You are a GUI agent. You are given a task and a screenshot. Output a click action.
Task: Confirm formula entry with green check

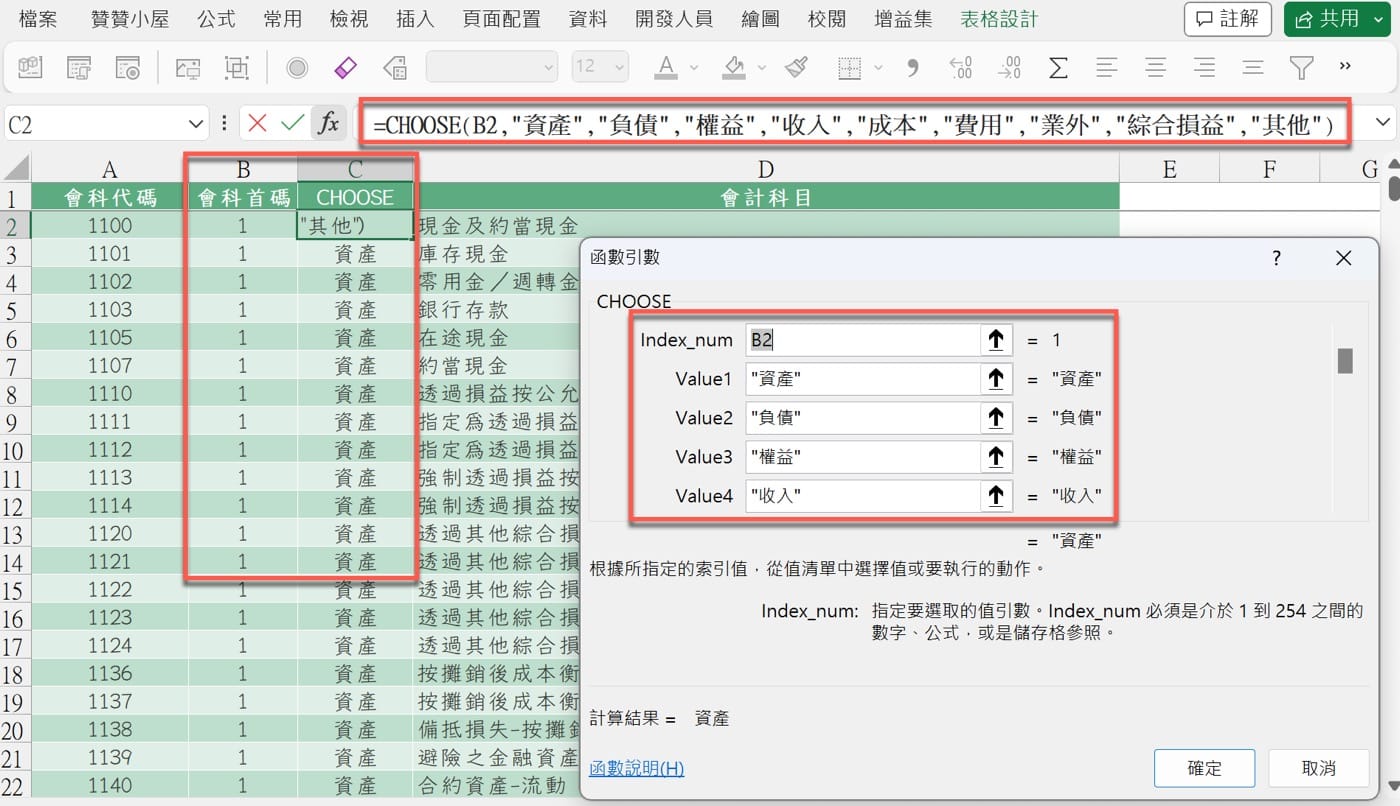point(292,123)
